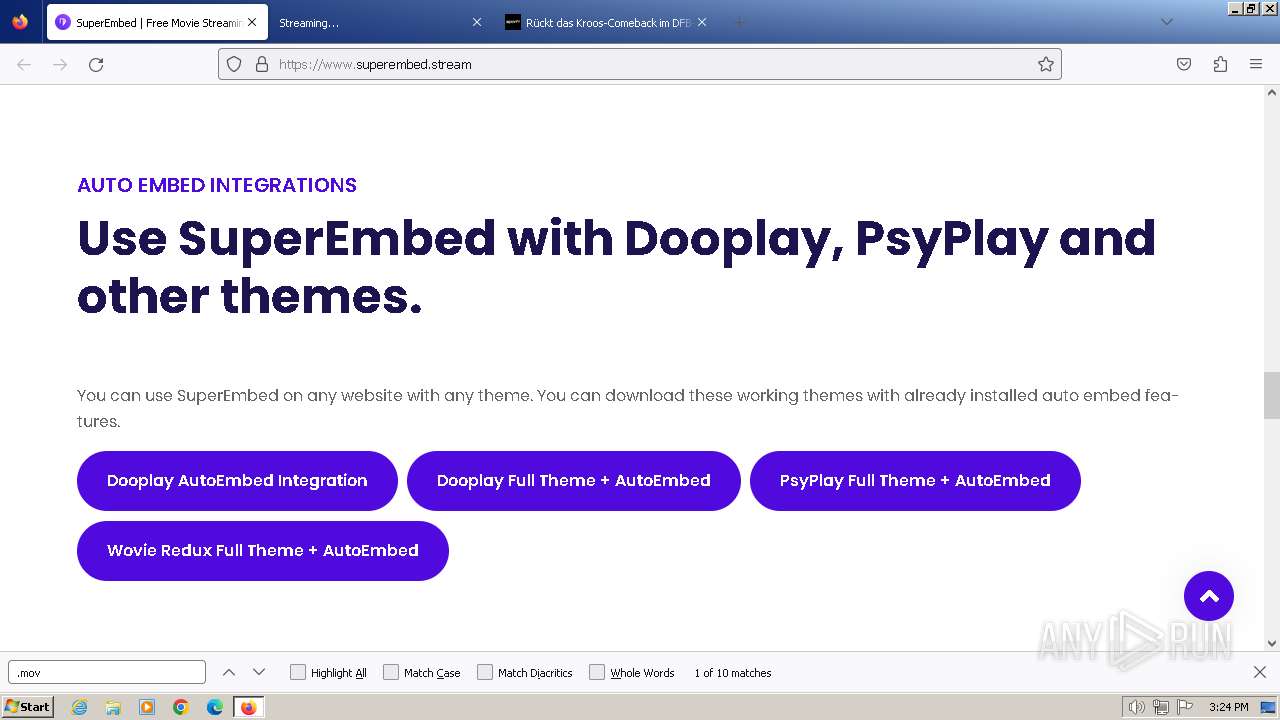Image resolution: width=1280 pixels, height=720 pixels.
Task: Open Windows Media Player in taskbar
Action: click(x=147, y=707)
